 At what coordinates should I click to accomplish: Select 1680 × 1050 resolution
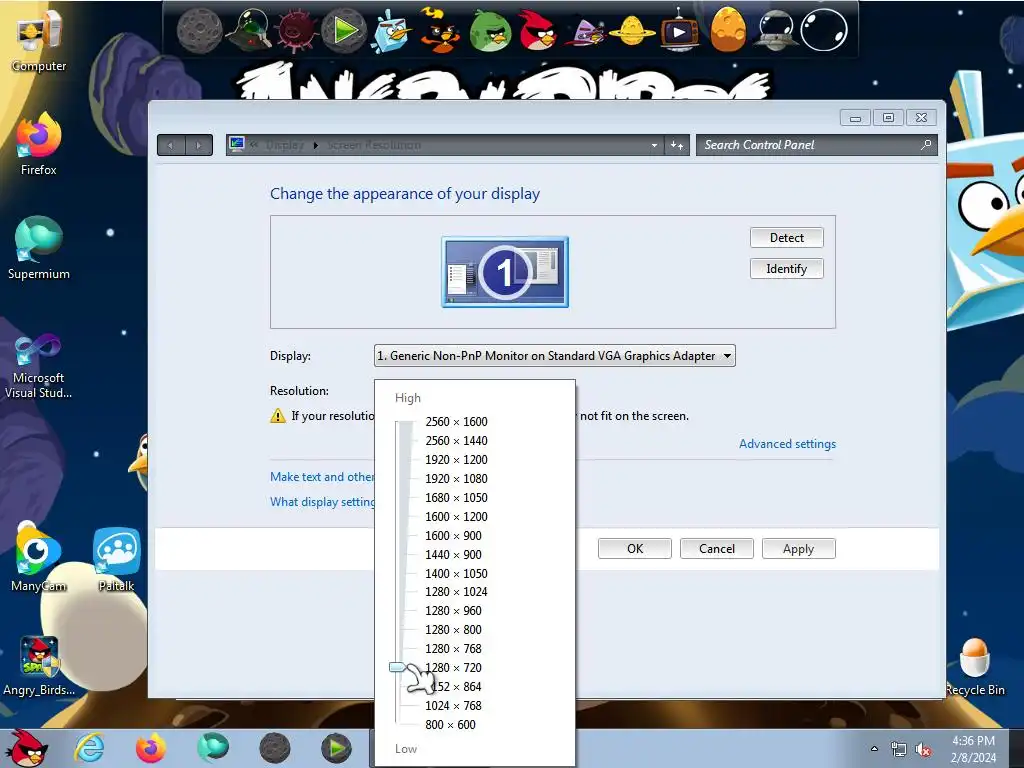coord(456,498)
